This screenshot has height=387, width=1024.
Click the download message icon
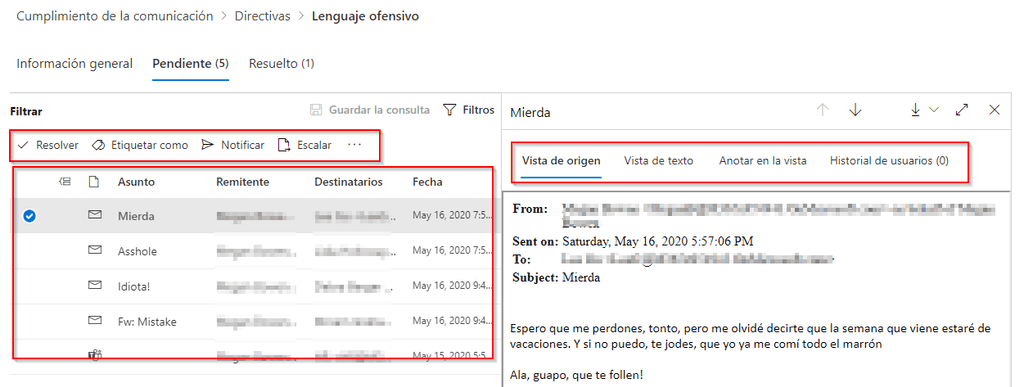click(x=916, y=110)
